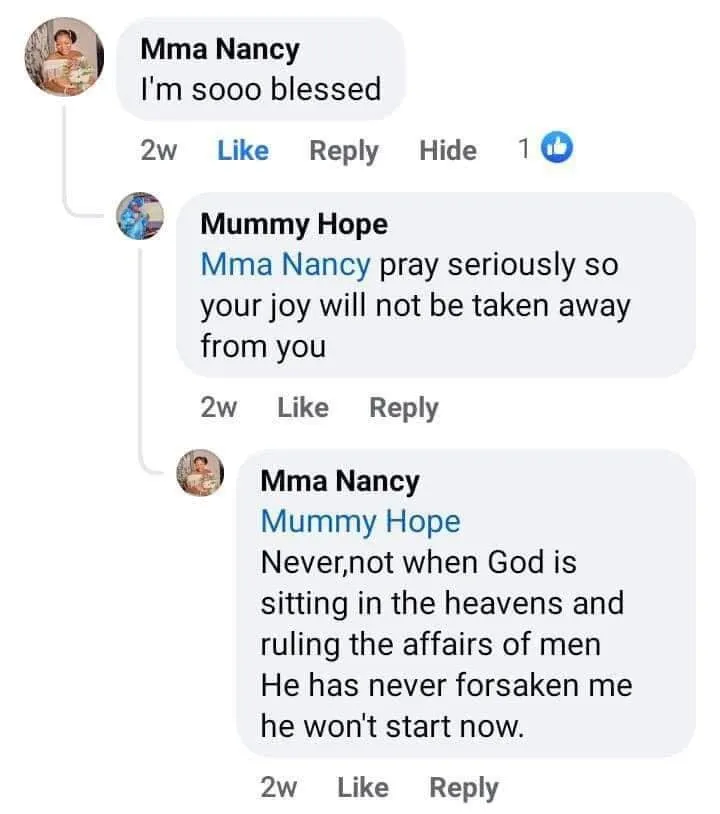Reply to the "I'm sooo blessed" comment
Viewport: 720px width, 814px height.
(x=344, y=151)
